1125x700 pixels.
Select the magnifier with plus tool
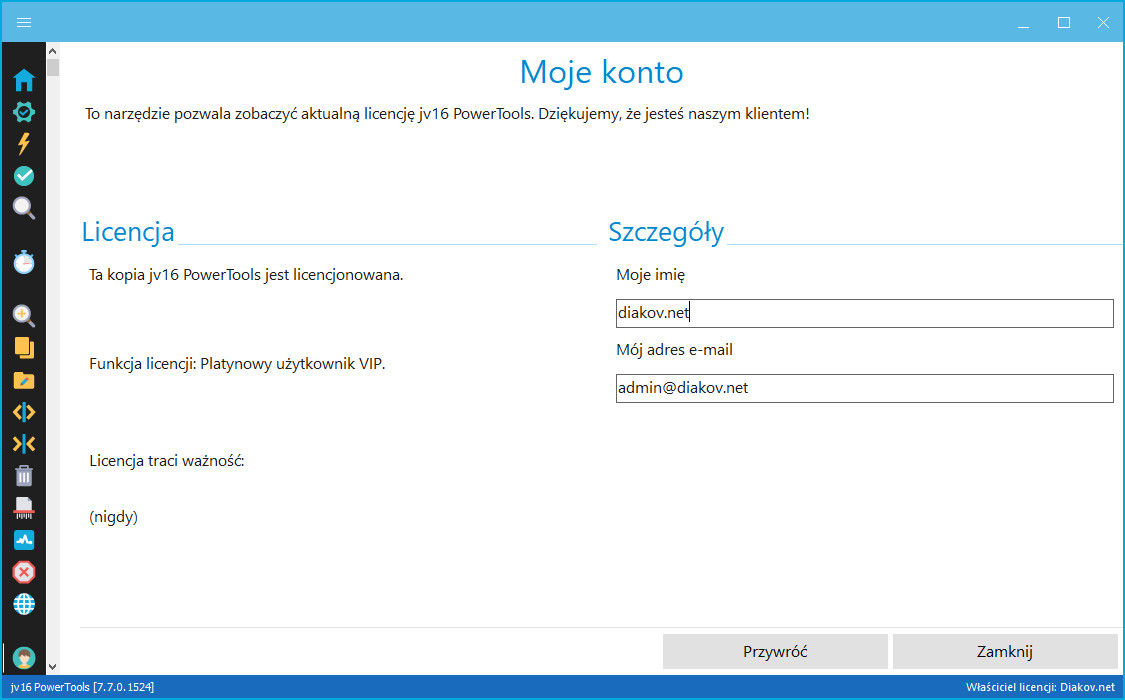[24, 316]
